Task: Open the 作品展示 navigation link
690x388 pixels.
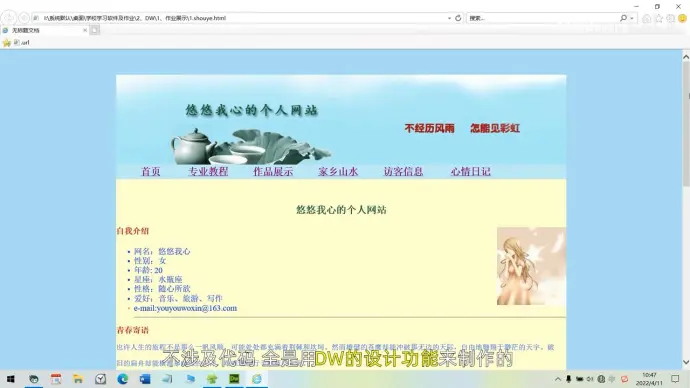Action: pos(273,172)
